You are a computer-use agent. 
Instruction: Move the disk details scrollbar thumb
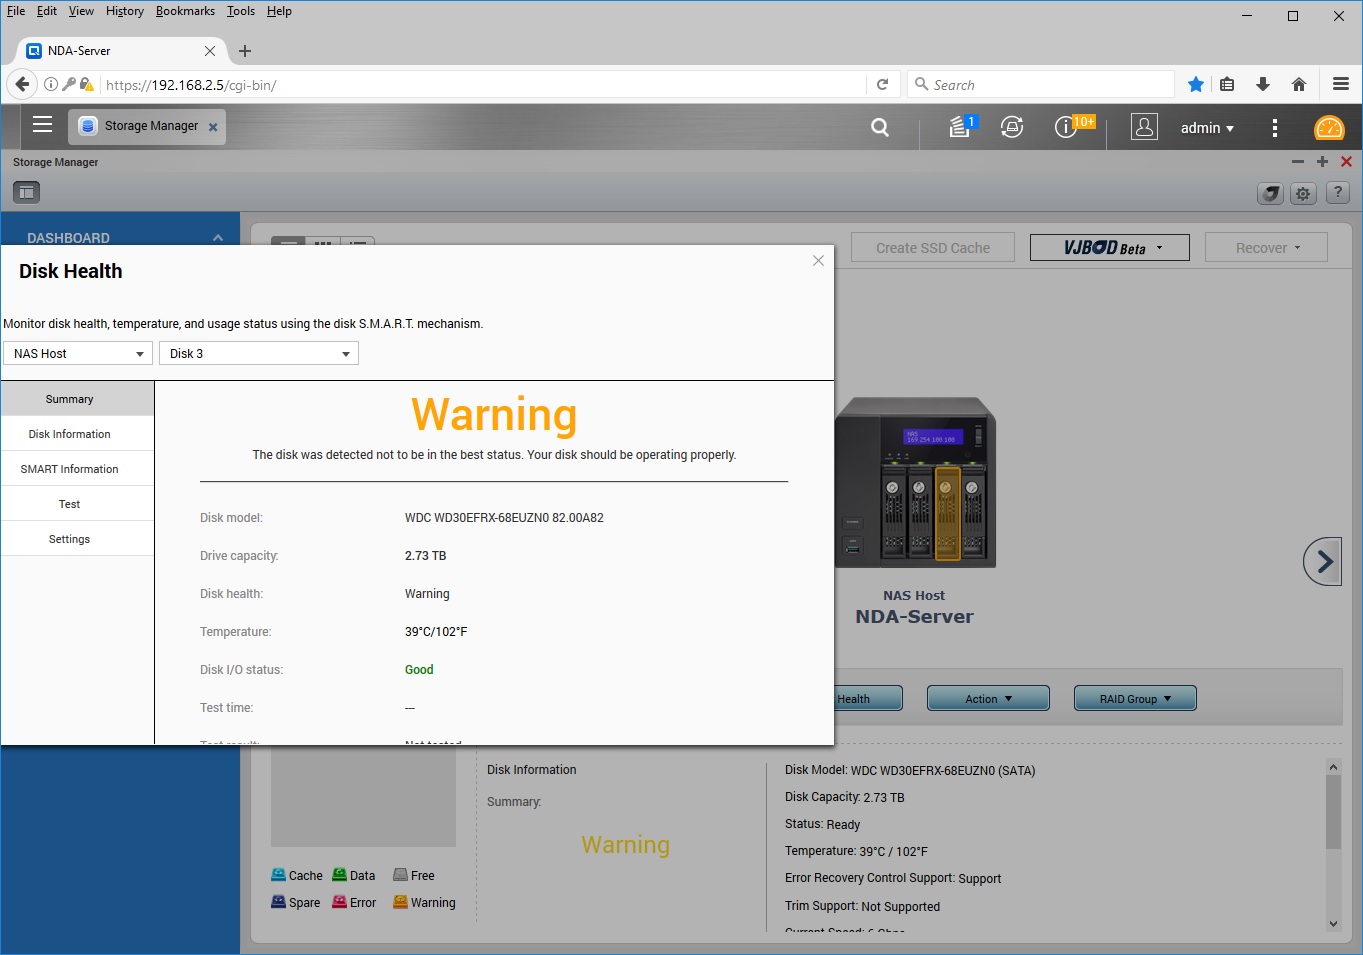(1333, 811)
